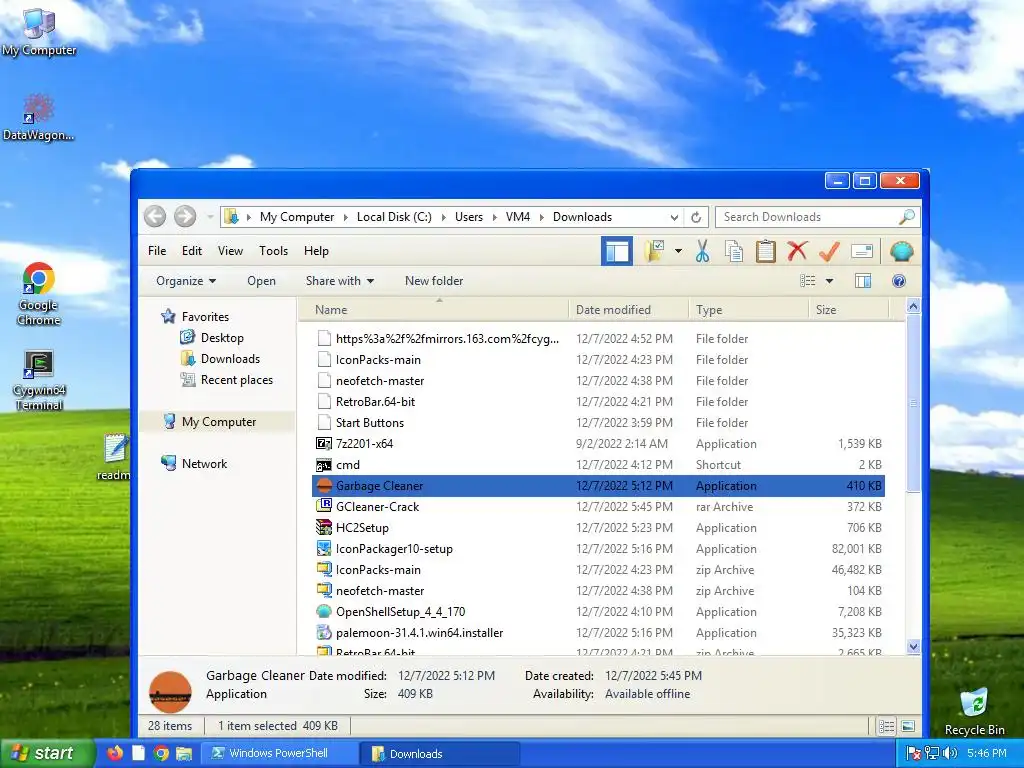This screenshot has height=768, width=1024.
Task: Select the DataWagon desktop shortcut
Action: [x=39, y=118]
